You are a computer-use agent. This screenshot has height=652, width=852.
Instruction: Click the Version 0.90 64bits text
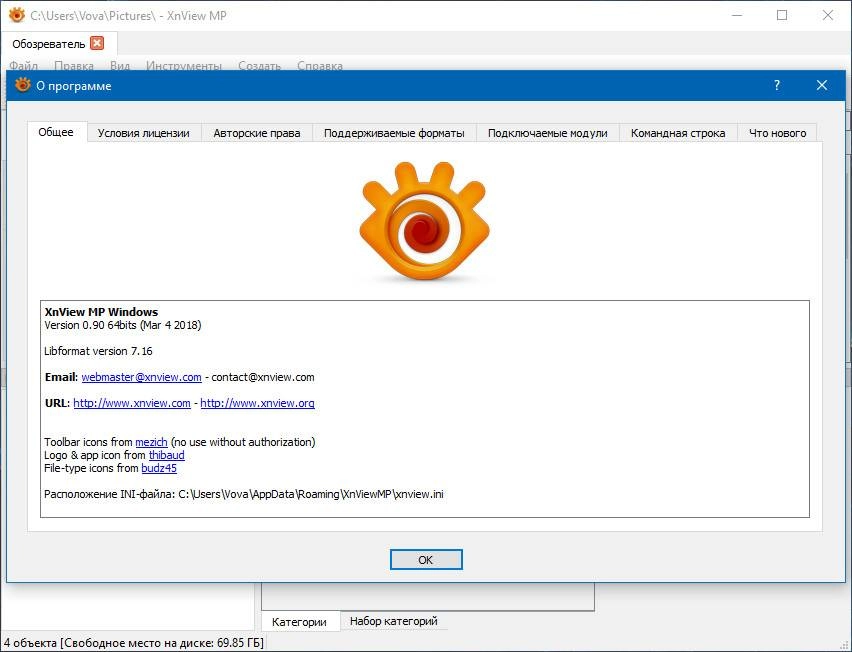point(123,325)
